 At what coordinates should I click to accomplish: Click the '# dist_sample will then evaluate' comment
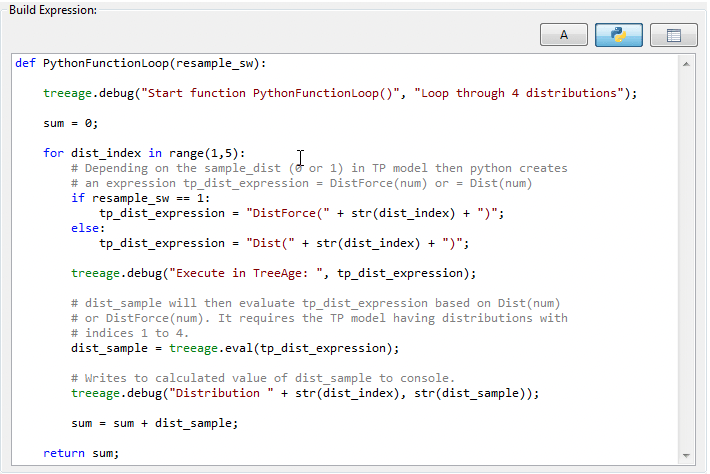[316, 303]
